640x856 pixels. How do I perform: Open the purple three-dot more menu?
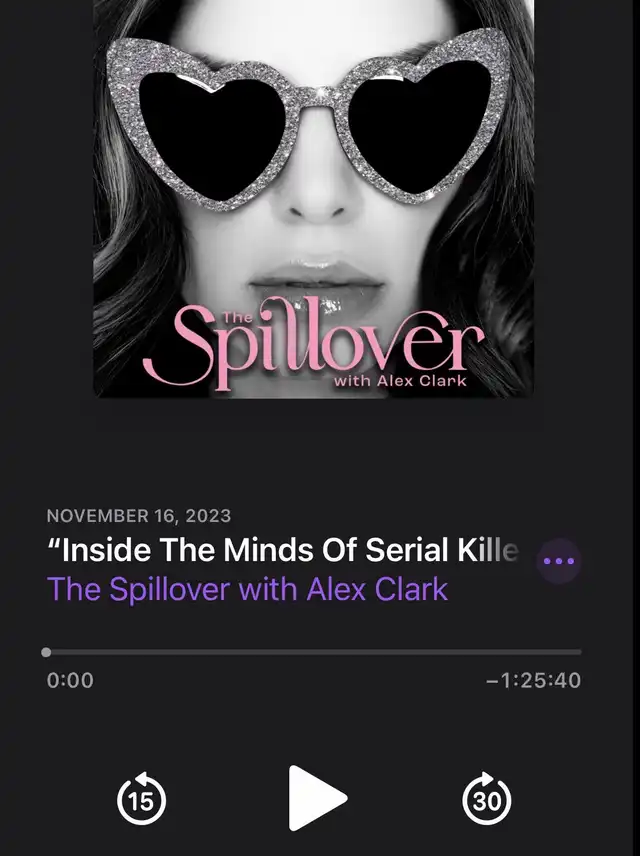559,561
